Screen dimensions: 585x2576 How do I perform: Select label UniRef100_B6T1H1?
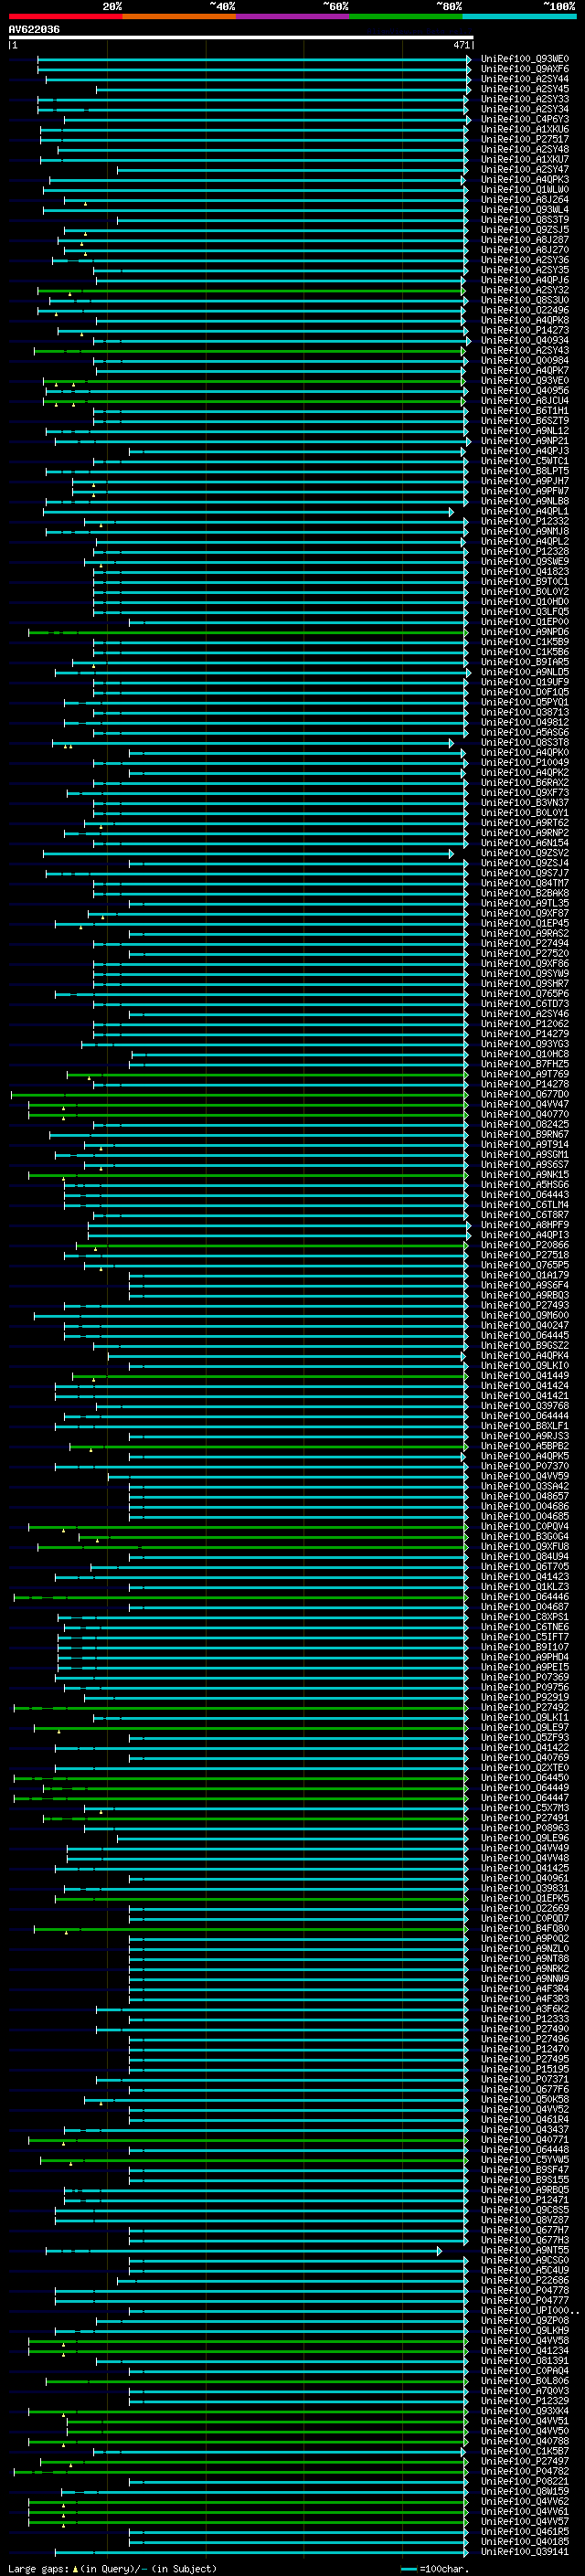point(525,411)
